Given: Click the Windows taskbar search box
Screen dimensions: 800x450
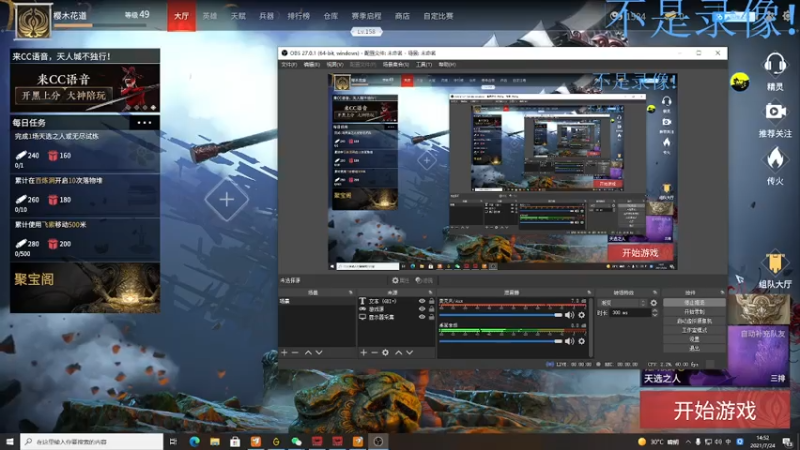Looking at the screenshot, I should [x=91, y=441].
